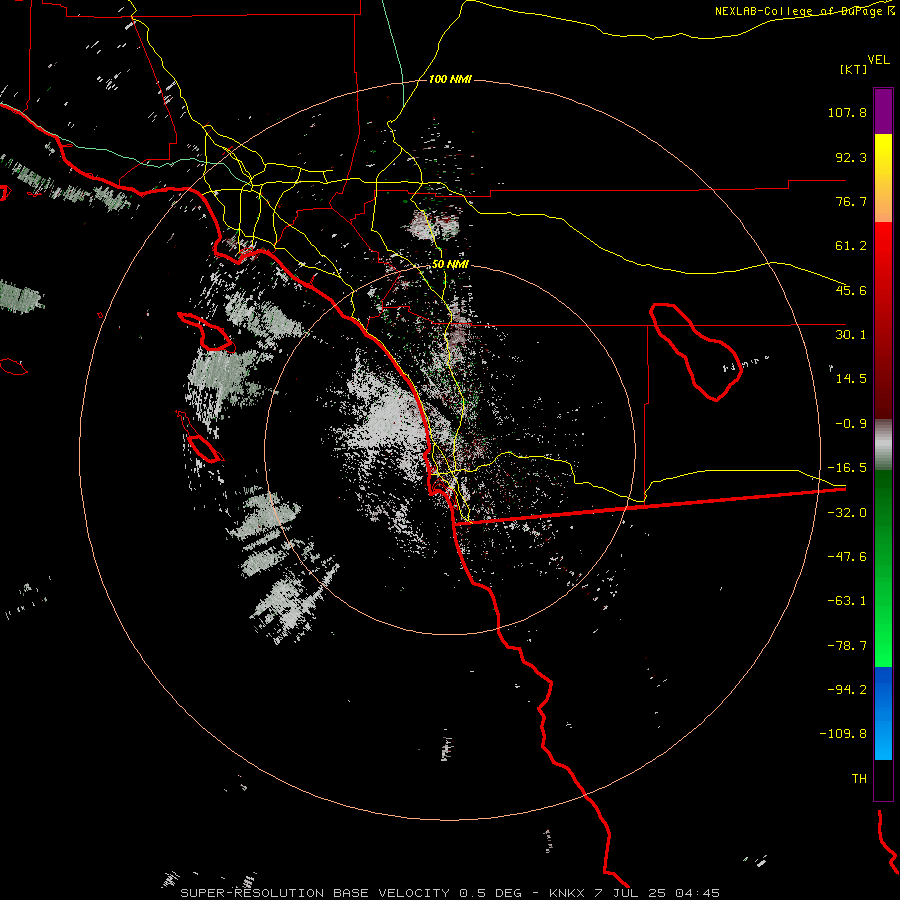Click the VEL label above the color scale
This screenshot has height=900, width=900.
click(x=878, y=60)
